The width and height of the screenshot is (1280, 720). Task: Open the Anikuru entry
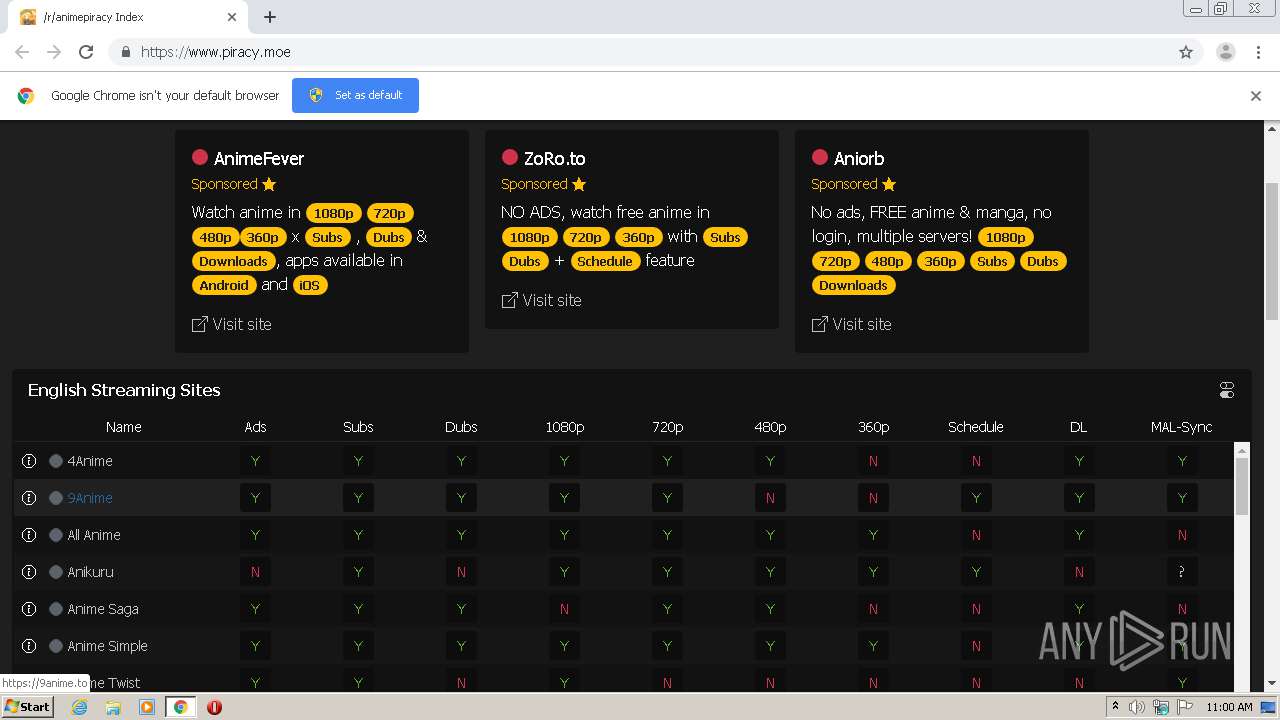click(90, 572)
